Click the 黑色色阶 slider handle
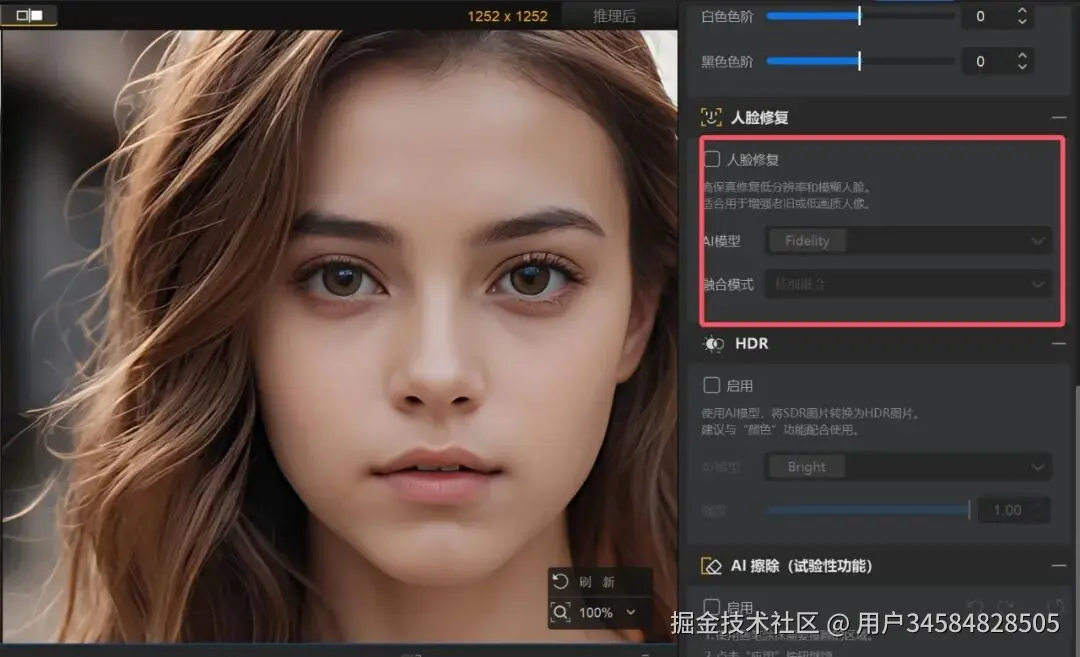 pos(858,61)
